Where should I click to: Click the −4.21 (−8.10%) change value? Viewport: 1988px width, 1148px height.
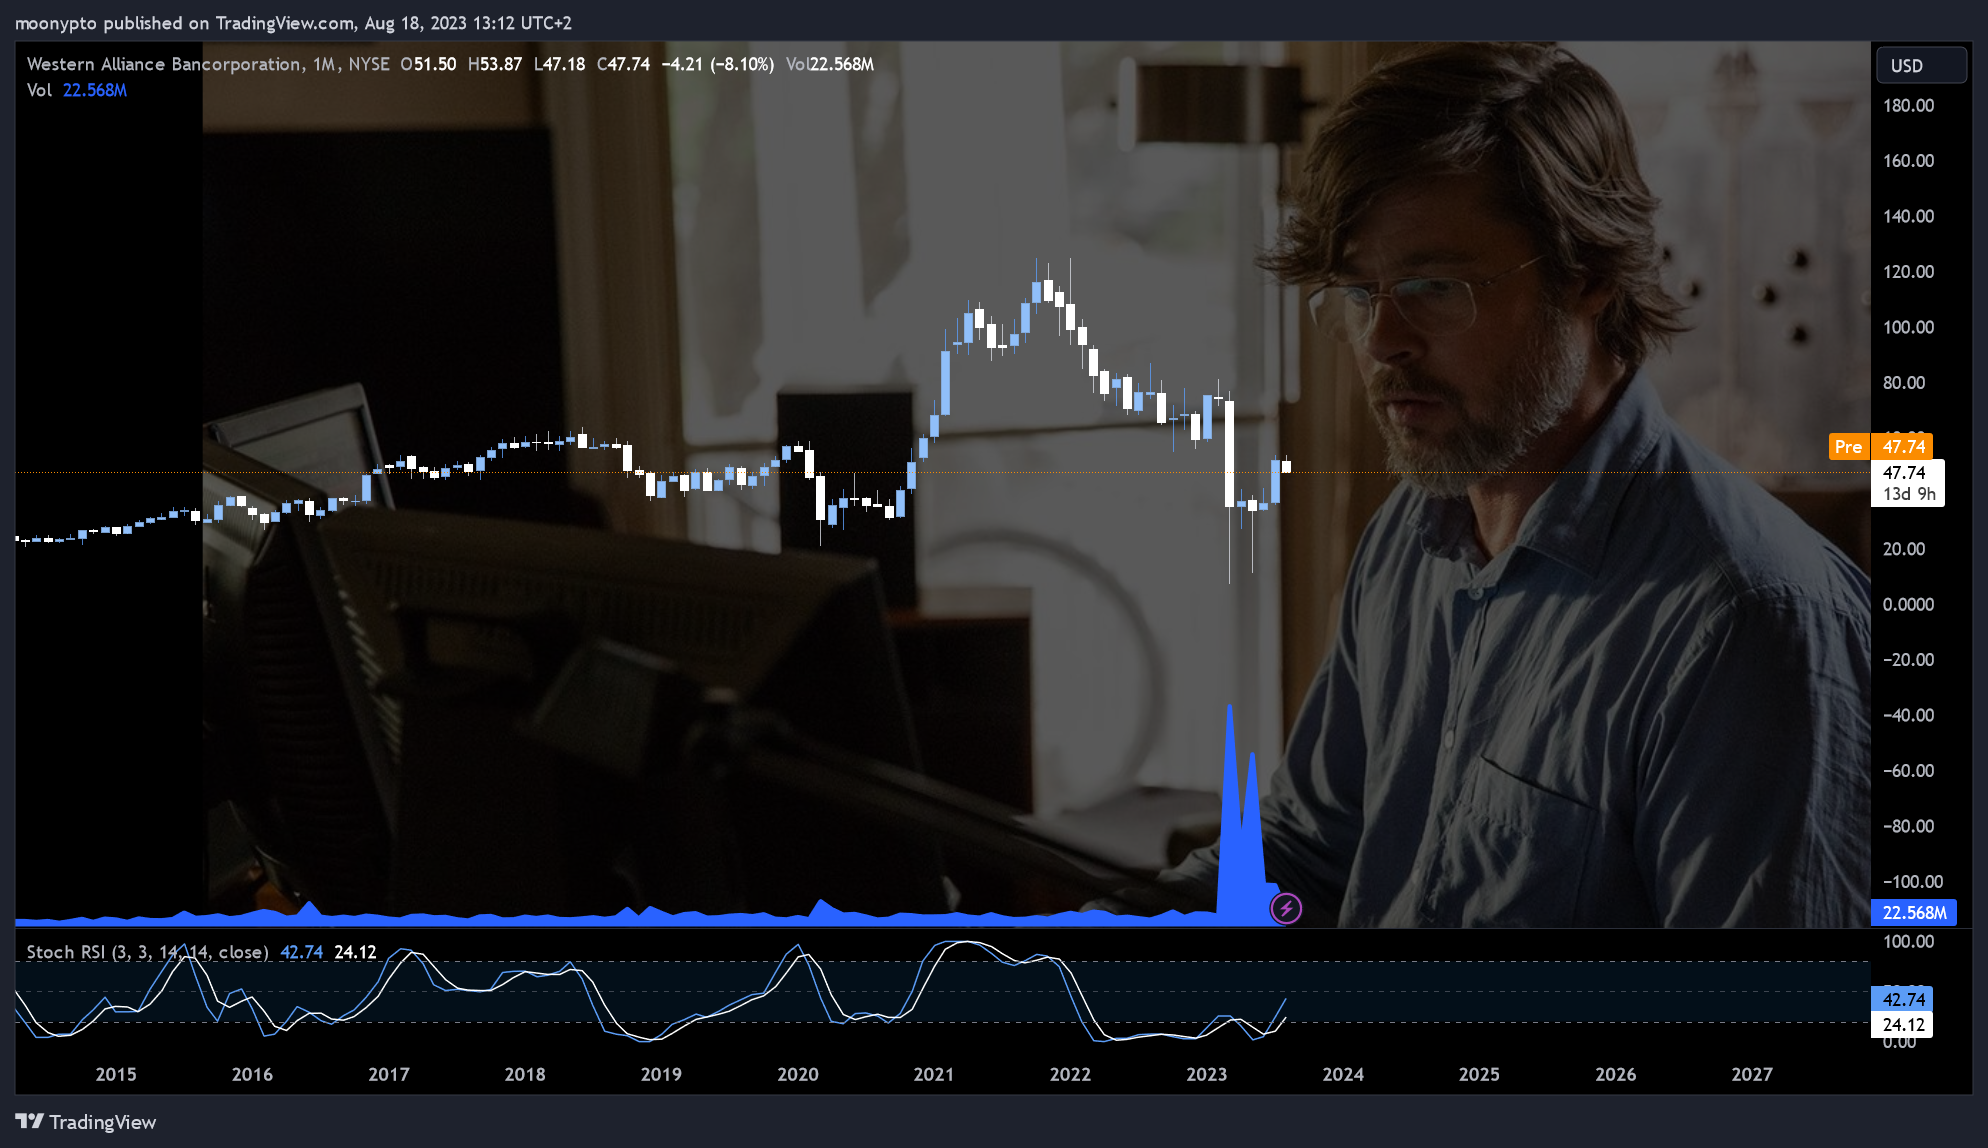(x=718, y=64)
